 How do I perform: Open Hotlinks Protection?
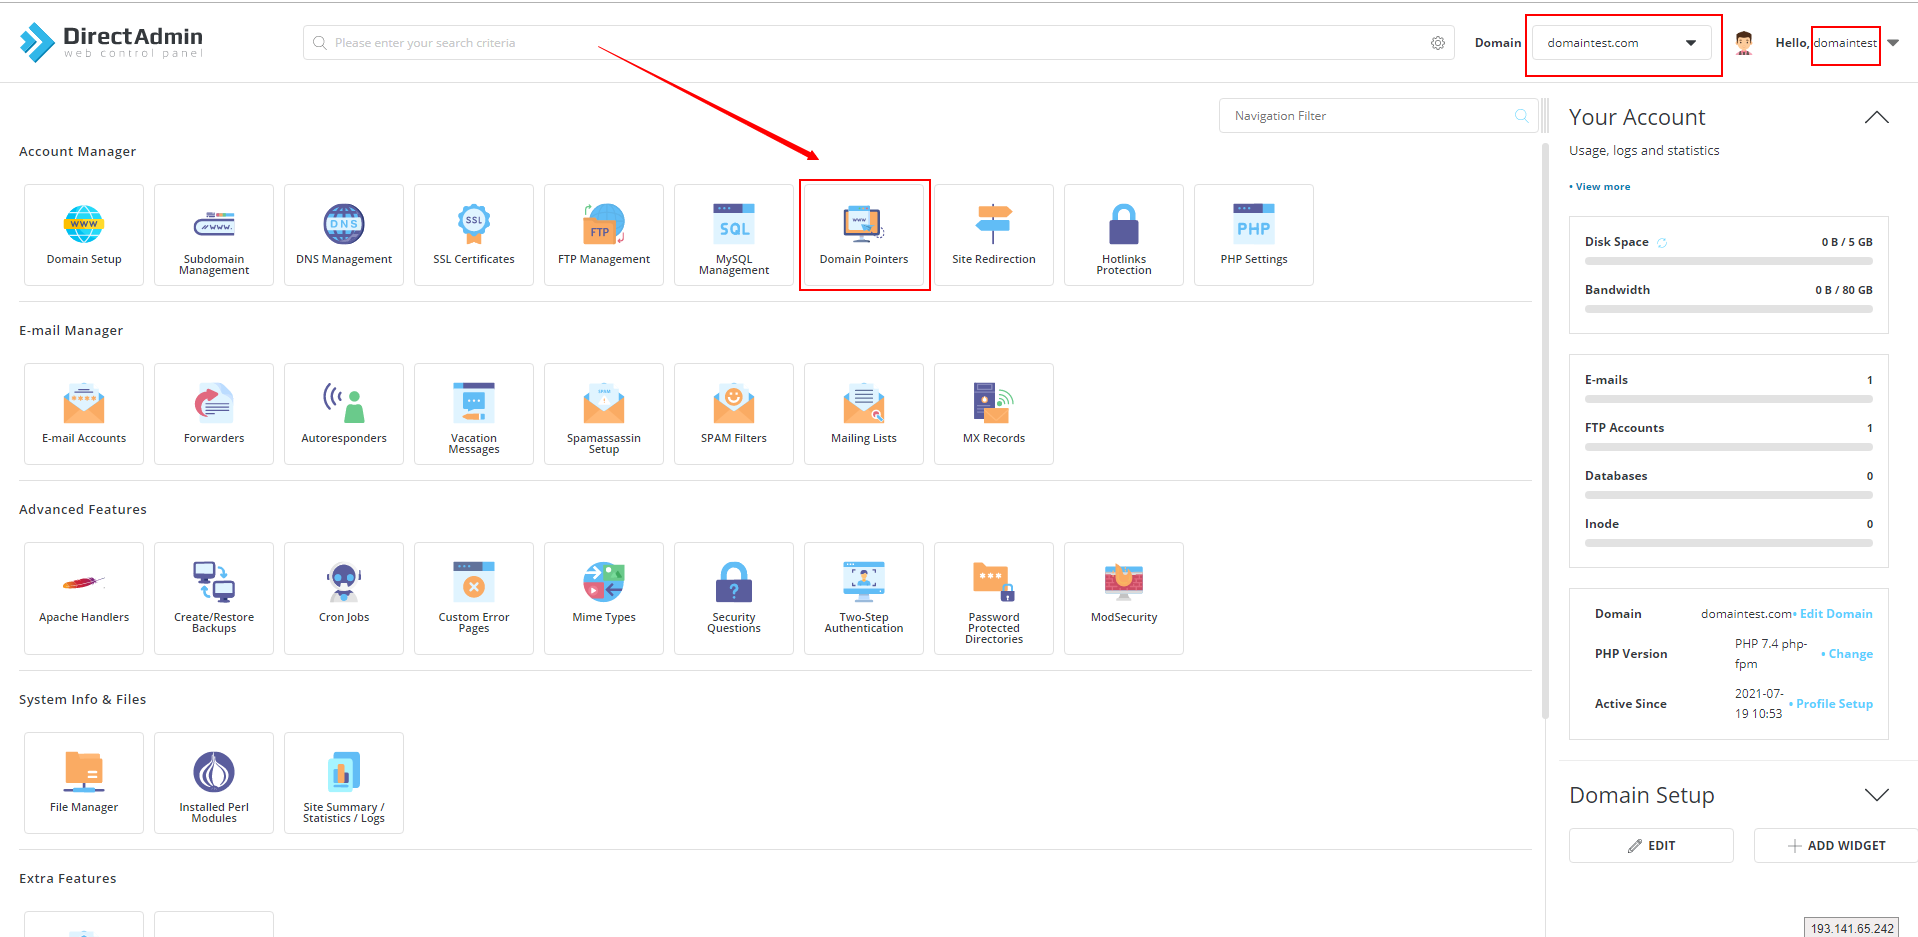pyautogui.click(x=1124, y=235)
